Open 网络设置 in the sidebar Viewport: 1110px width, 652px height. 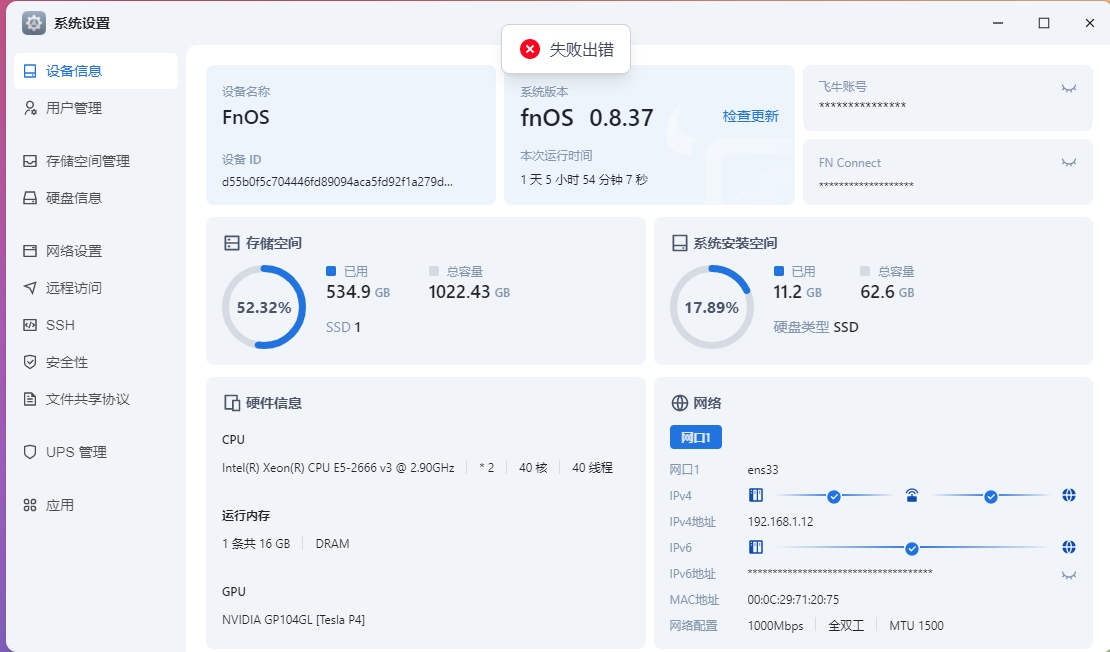coord(96,251)
